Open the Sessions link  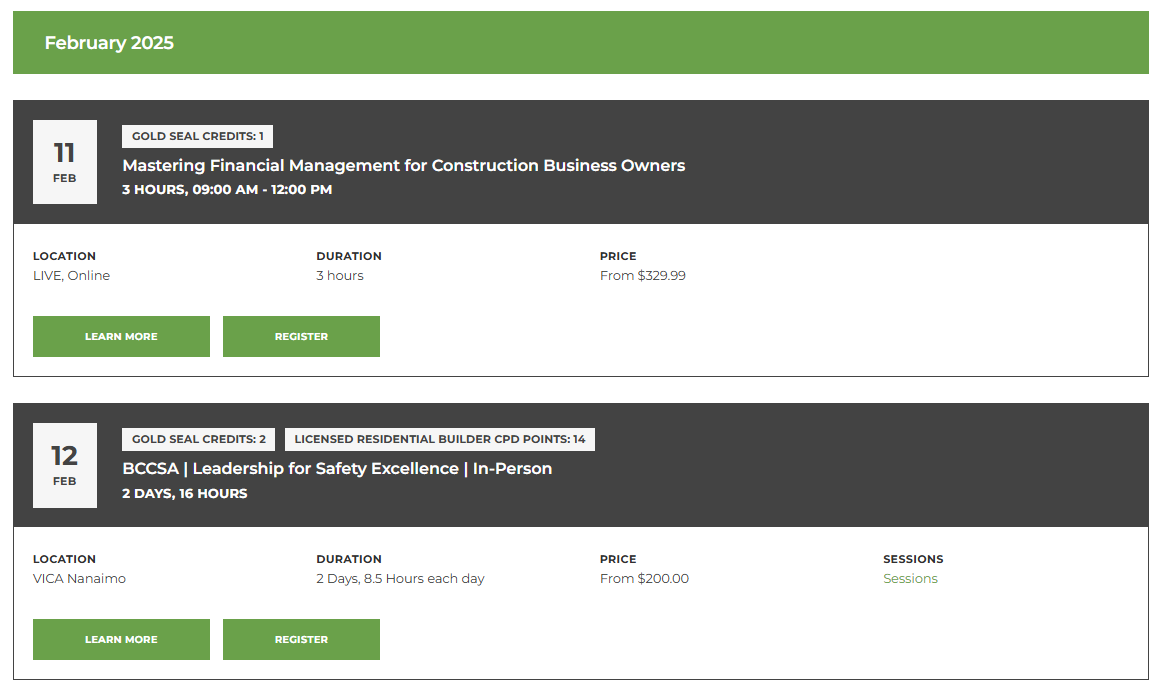pos(910,578)
